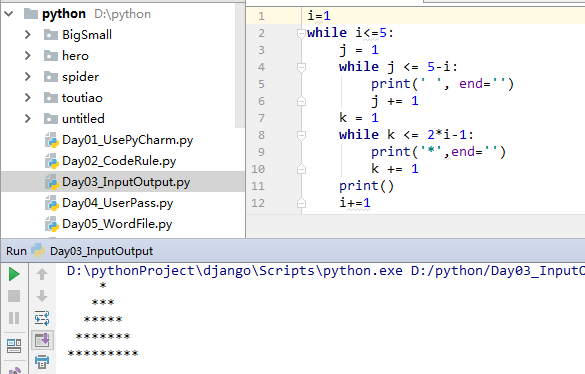Image resolution: width=585 pixels, height=374 pixels.
Task: Expand the untitled folder
Action: coord(28,119)
